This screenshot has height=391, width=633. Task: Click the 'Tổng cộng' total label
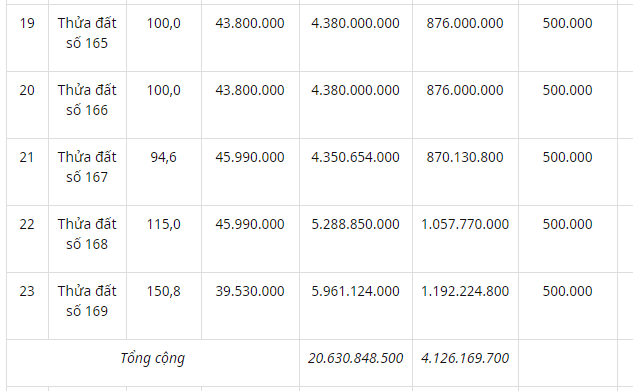pos(153,358)
